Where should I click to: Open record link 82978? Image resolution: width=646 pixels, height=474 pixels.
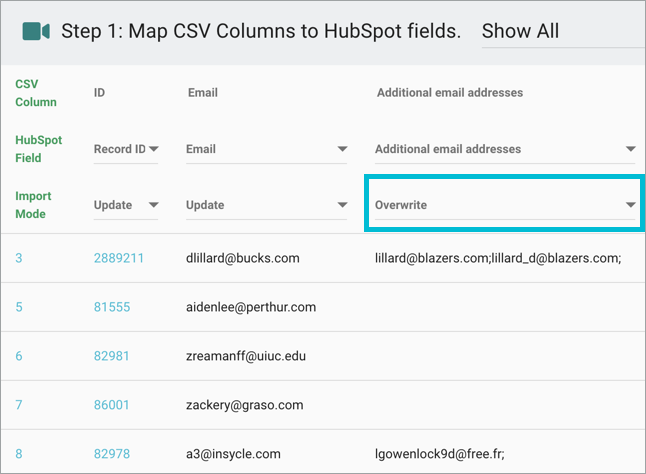pyautogui.click(x=112, y=454)
